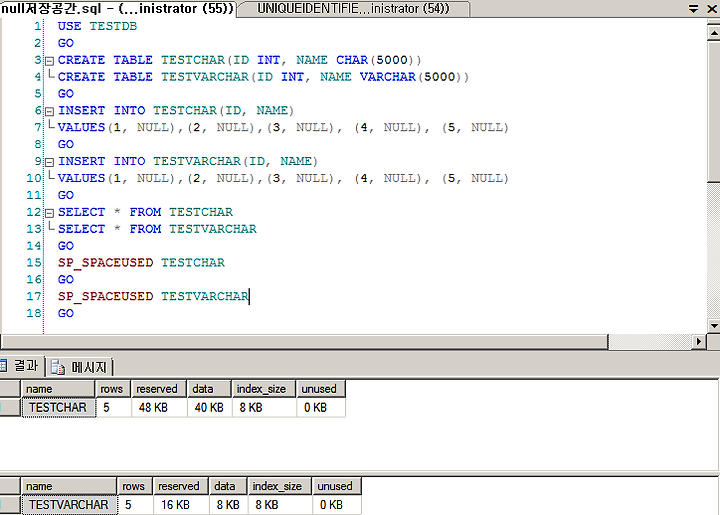Select the 결과 results tab
Viewport: 720px width, 515px height.
point(22,366)
